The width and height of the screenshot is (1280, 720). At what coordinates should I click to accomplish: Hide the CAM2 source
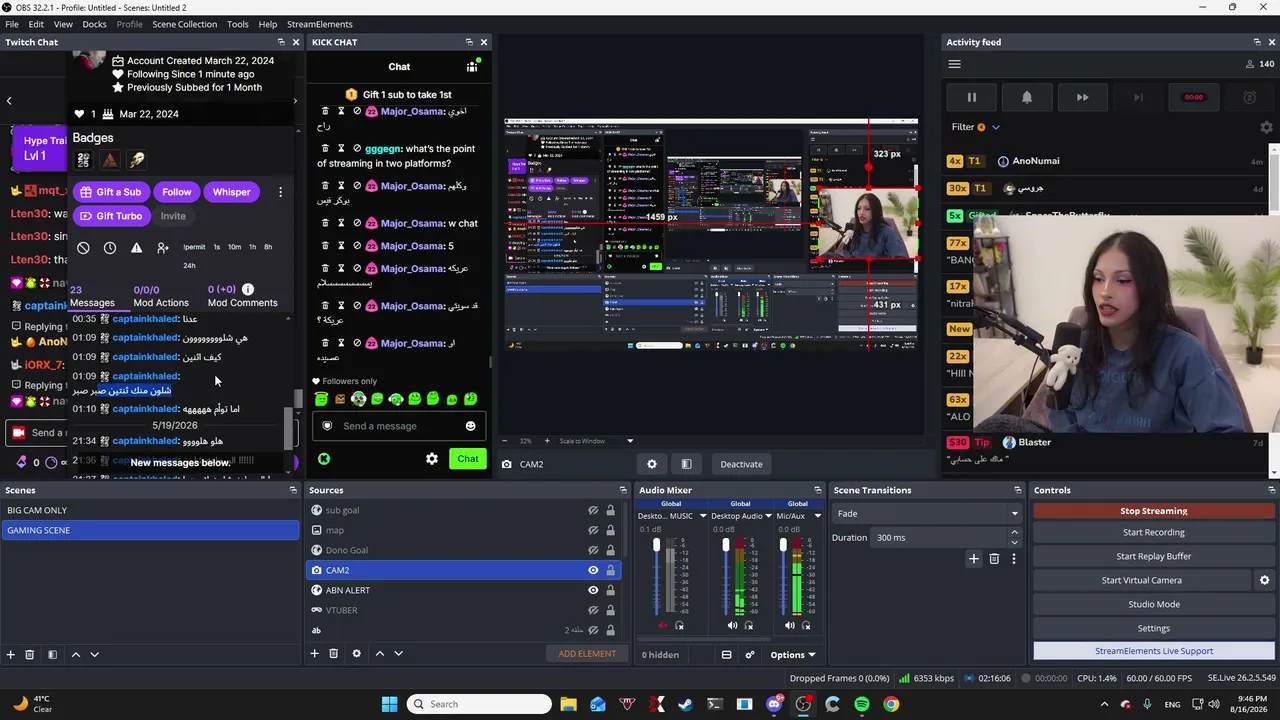click(x=593, y=570)
